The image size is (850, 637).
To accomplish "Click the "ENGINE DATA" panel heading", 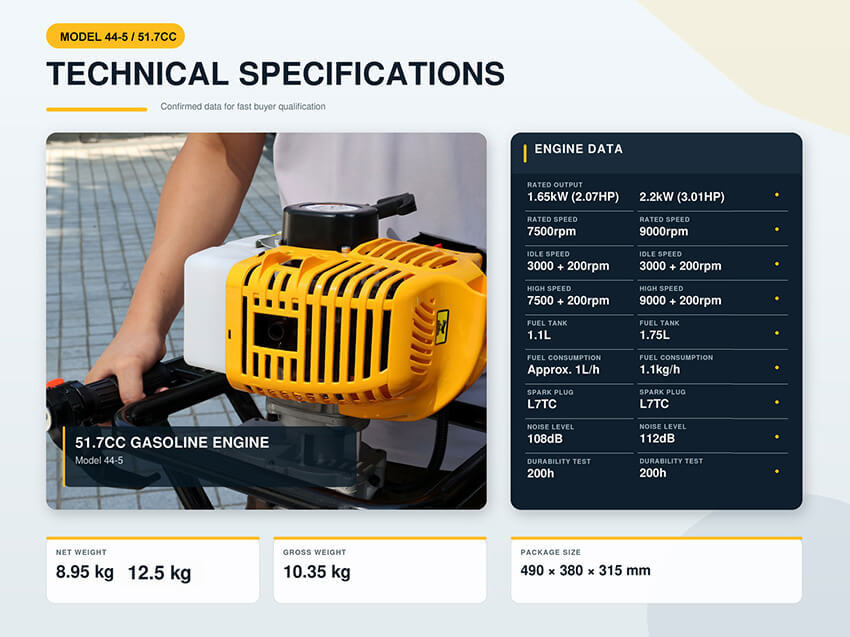I will click(x=578, y=149).
